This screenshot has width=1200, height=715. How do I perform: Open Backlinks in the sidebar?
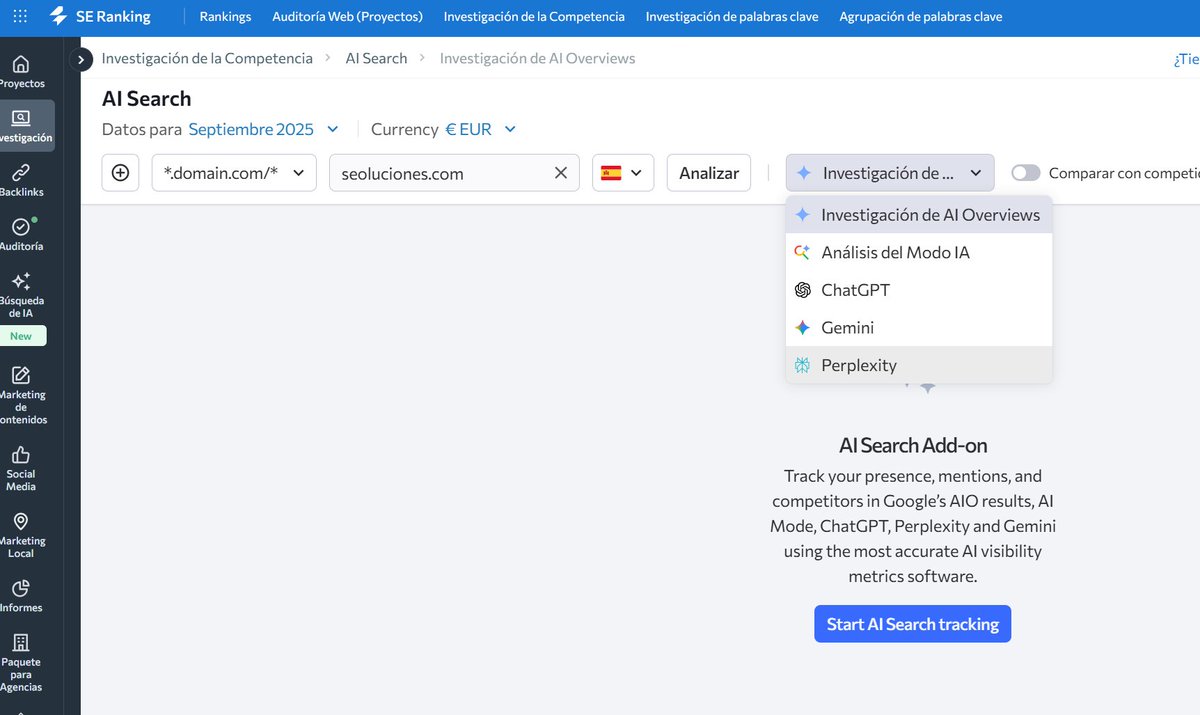coord(21,180)
